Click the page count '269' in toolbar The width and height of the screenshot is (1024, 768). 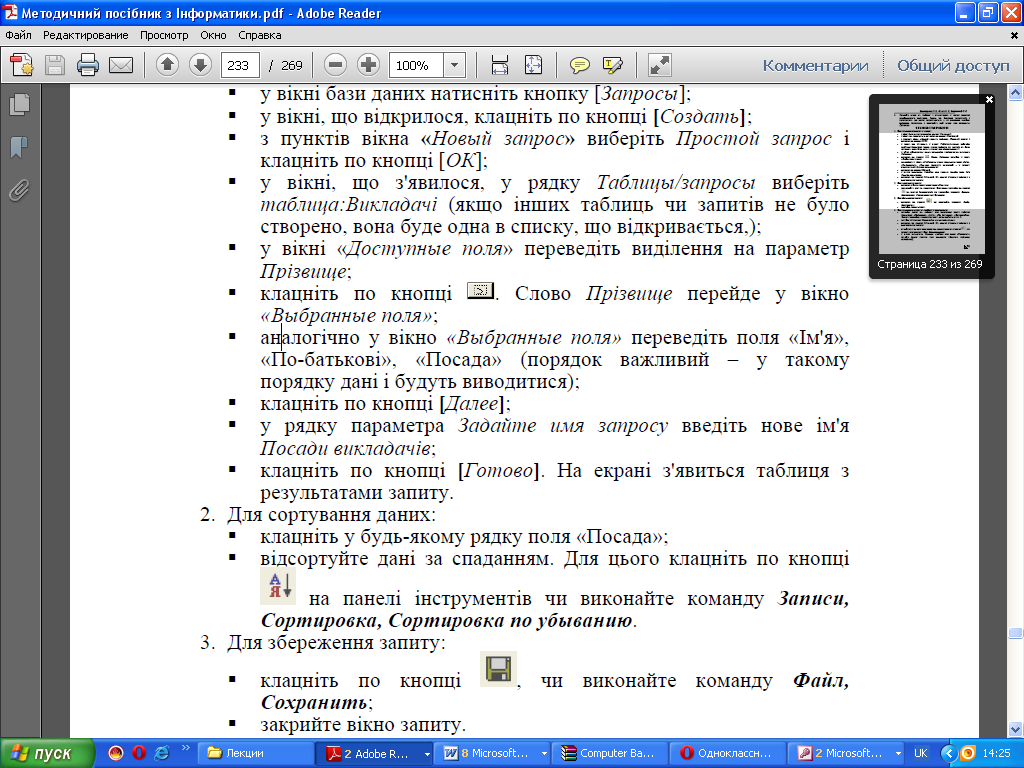(x=291, y=65)
